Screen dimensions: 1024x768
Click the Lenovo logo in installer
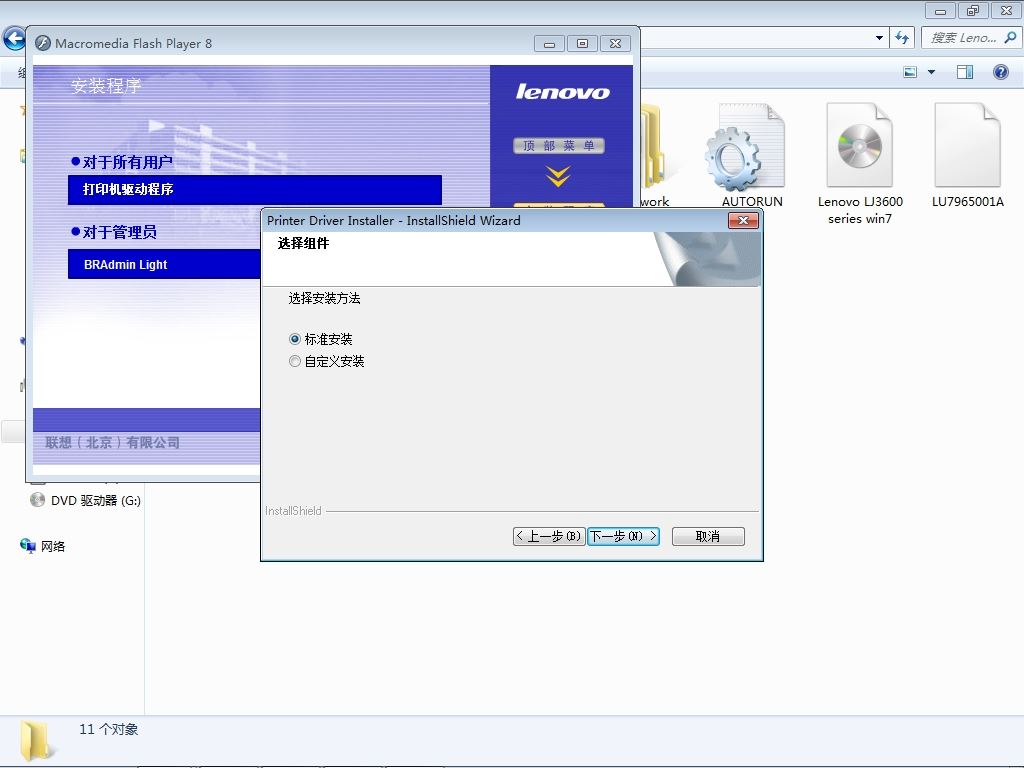(562, 92)
